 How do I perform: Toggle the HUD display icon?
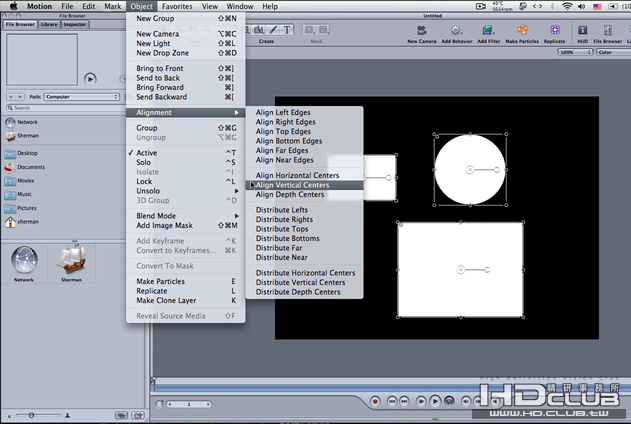(582, 31)
